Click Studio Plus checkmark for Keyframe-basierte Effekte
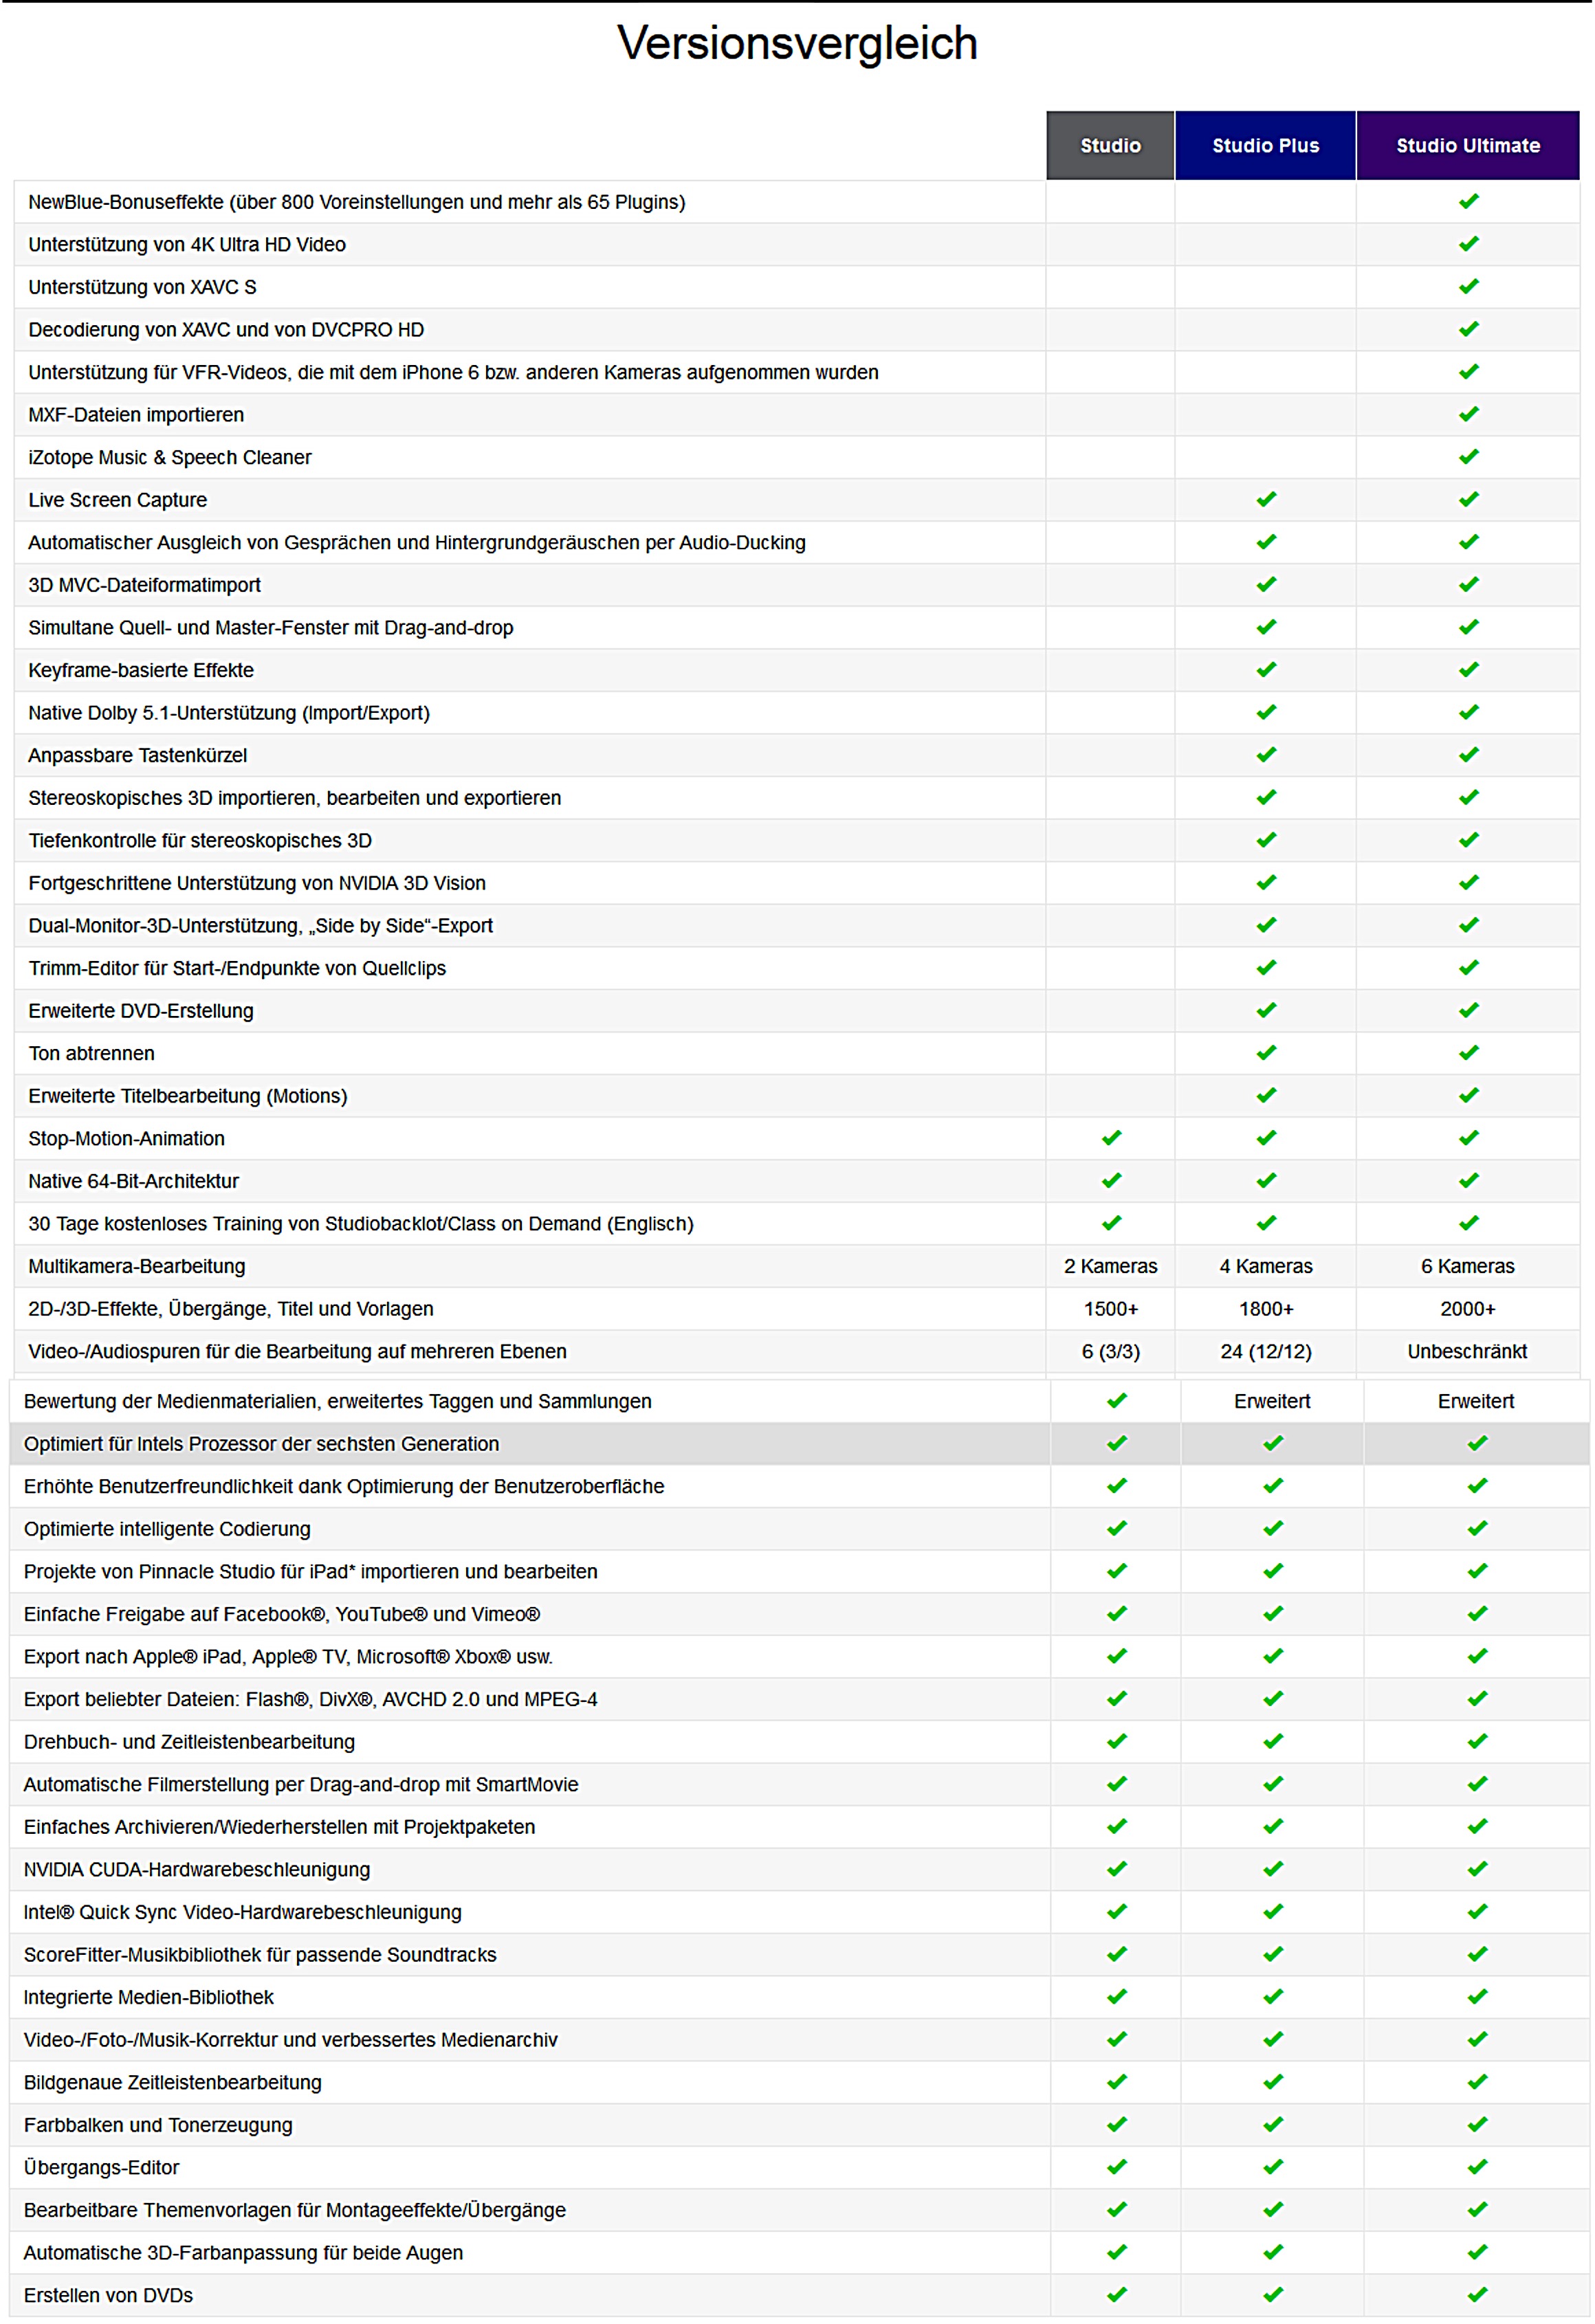This screenshot has width=1595, height=2324. tap(1266, 670)
